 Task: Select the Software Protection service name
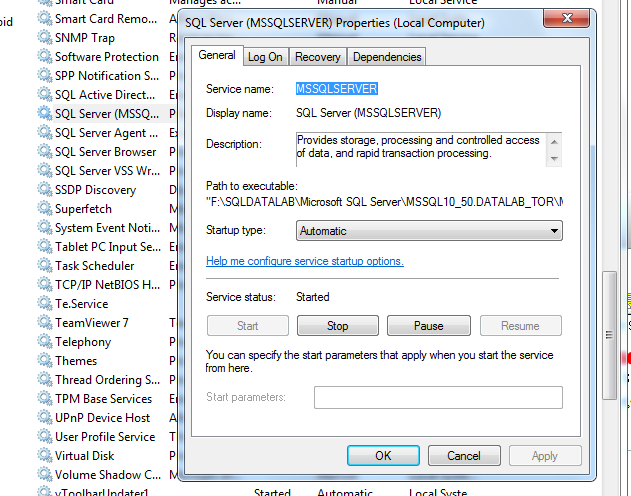(x=107, y=57)
